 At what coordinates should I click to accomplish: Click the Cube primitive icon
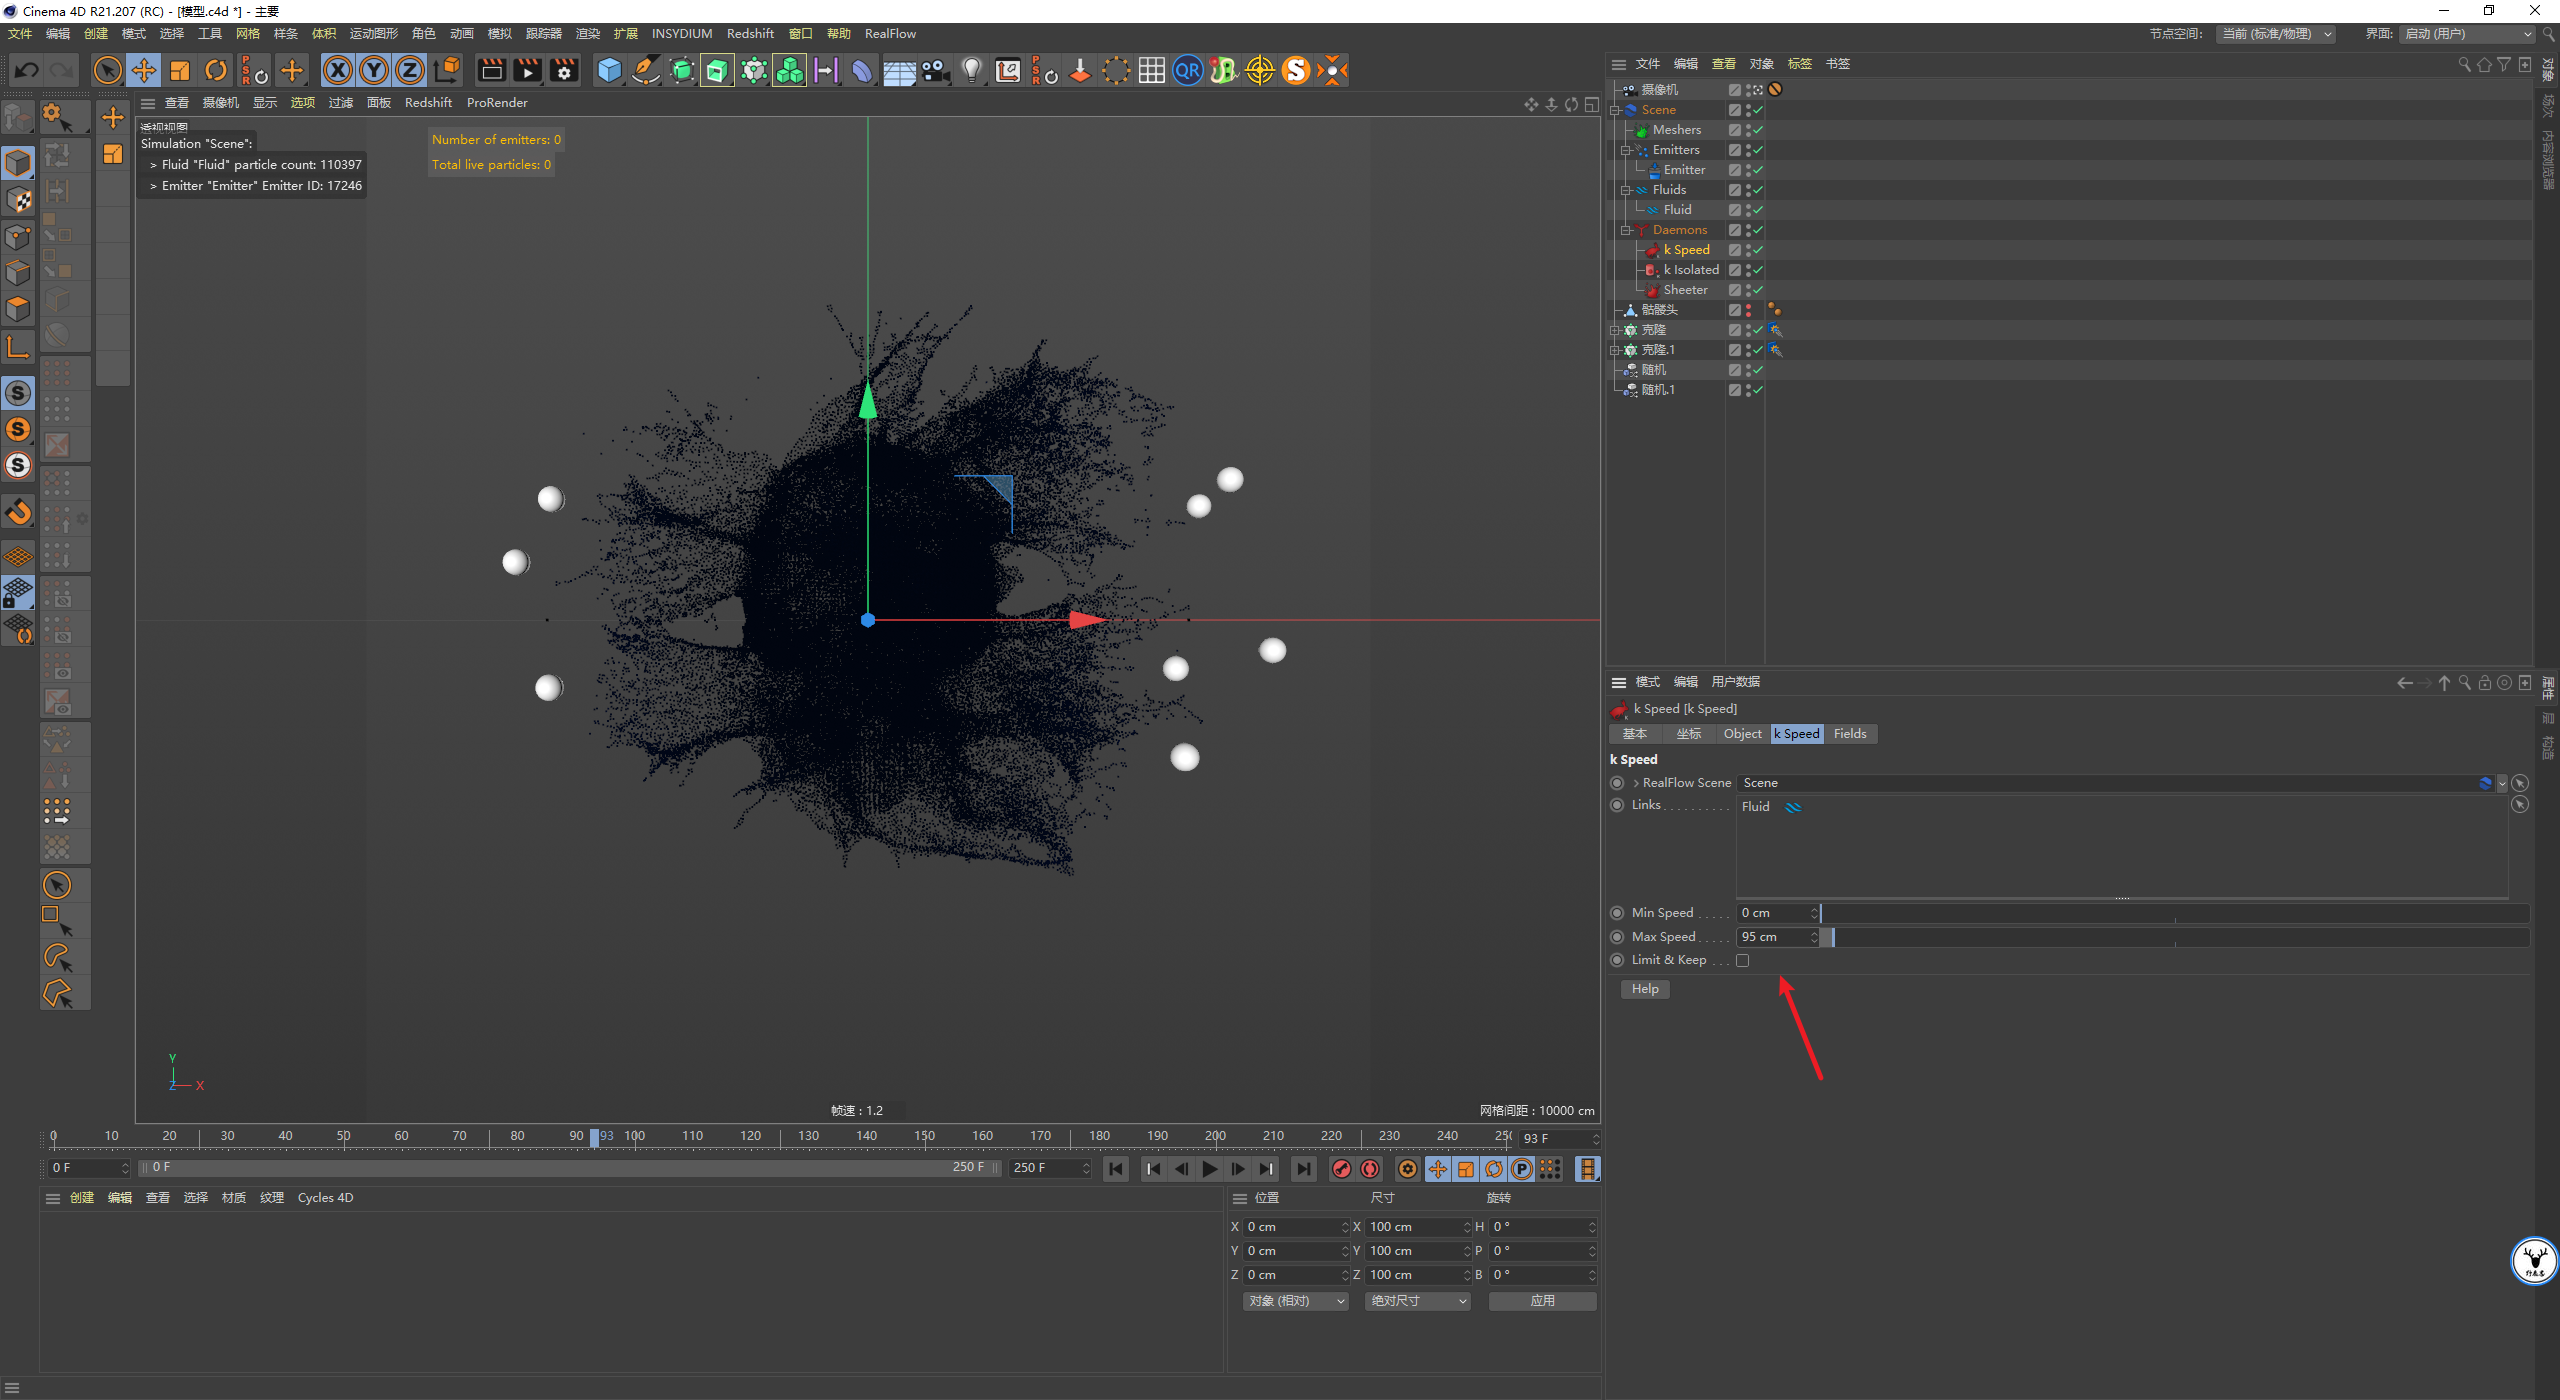[x=609, y=70]
